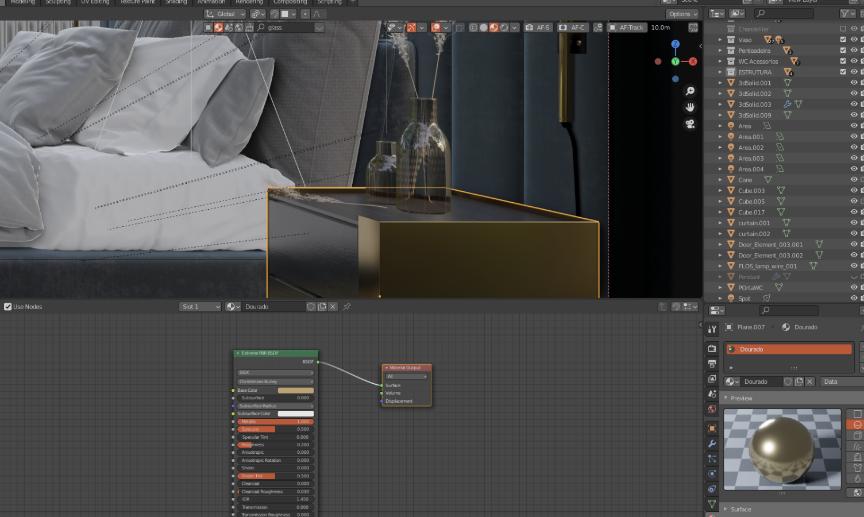Uncheck the WC Acessorios collection checkbox
864x517 pixels.
coord(843,61)
